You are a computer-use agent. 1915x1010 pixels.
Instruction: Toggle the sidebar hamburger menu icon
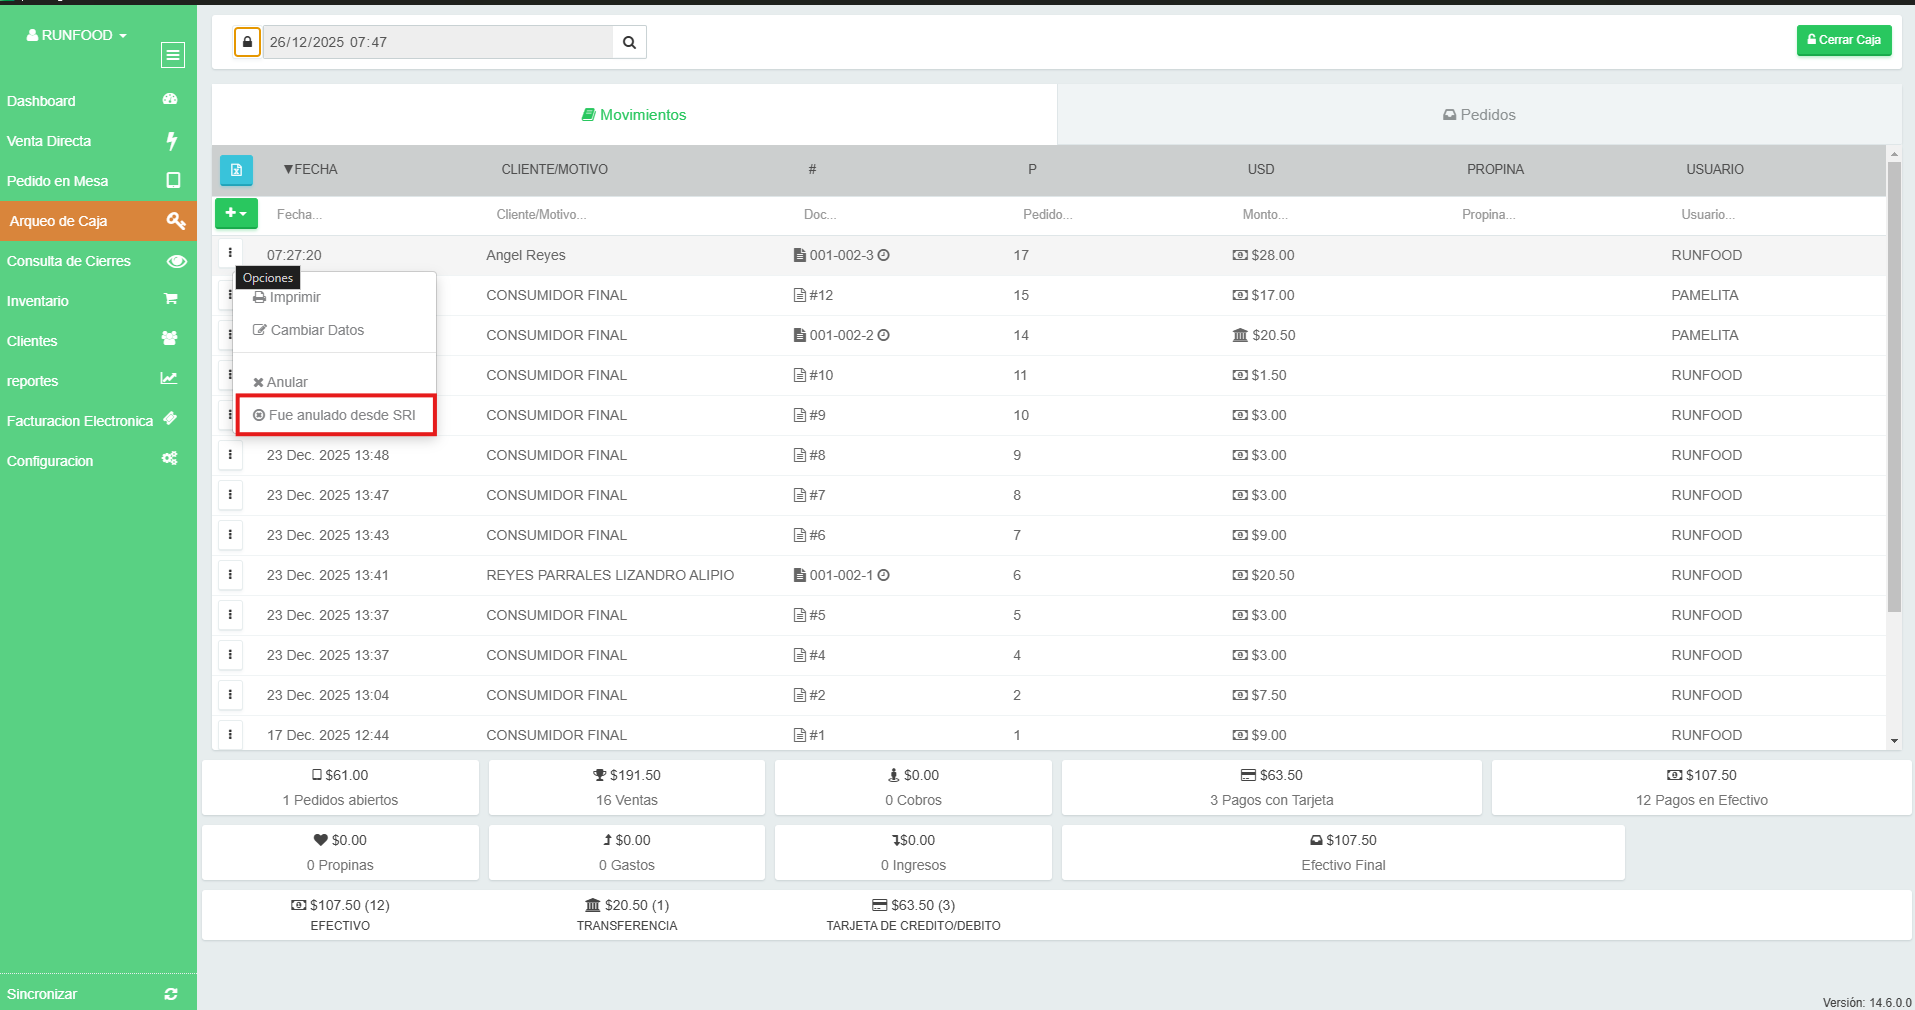[x=173, y=55]
